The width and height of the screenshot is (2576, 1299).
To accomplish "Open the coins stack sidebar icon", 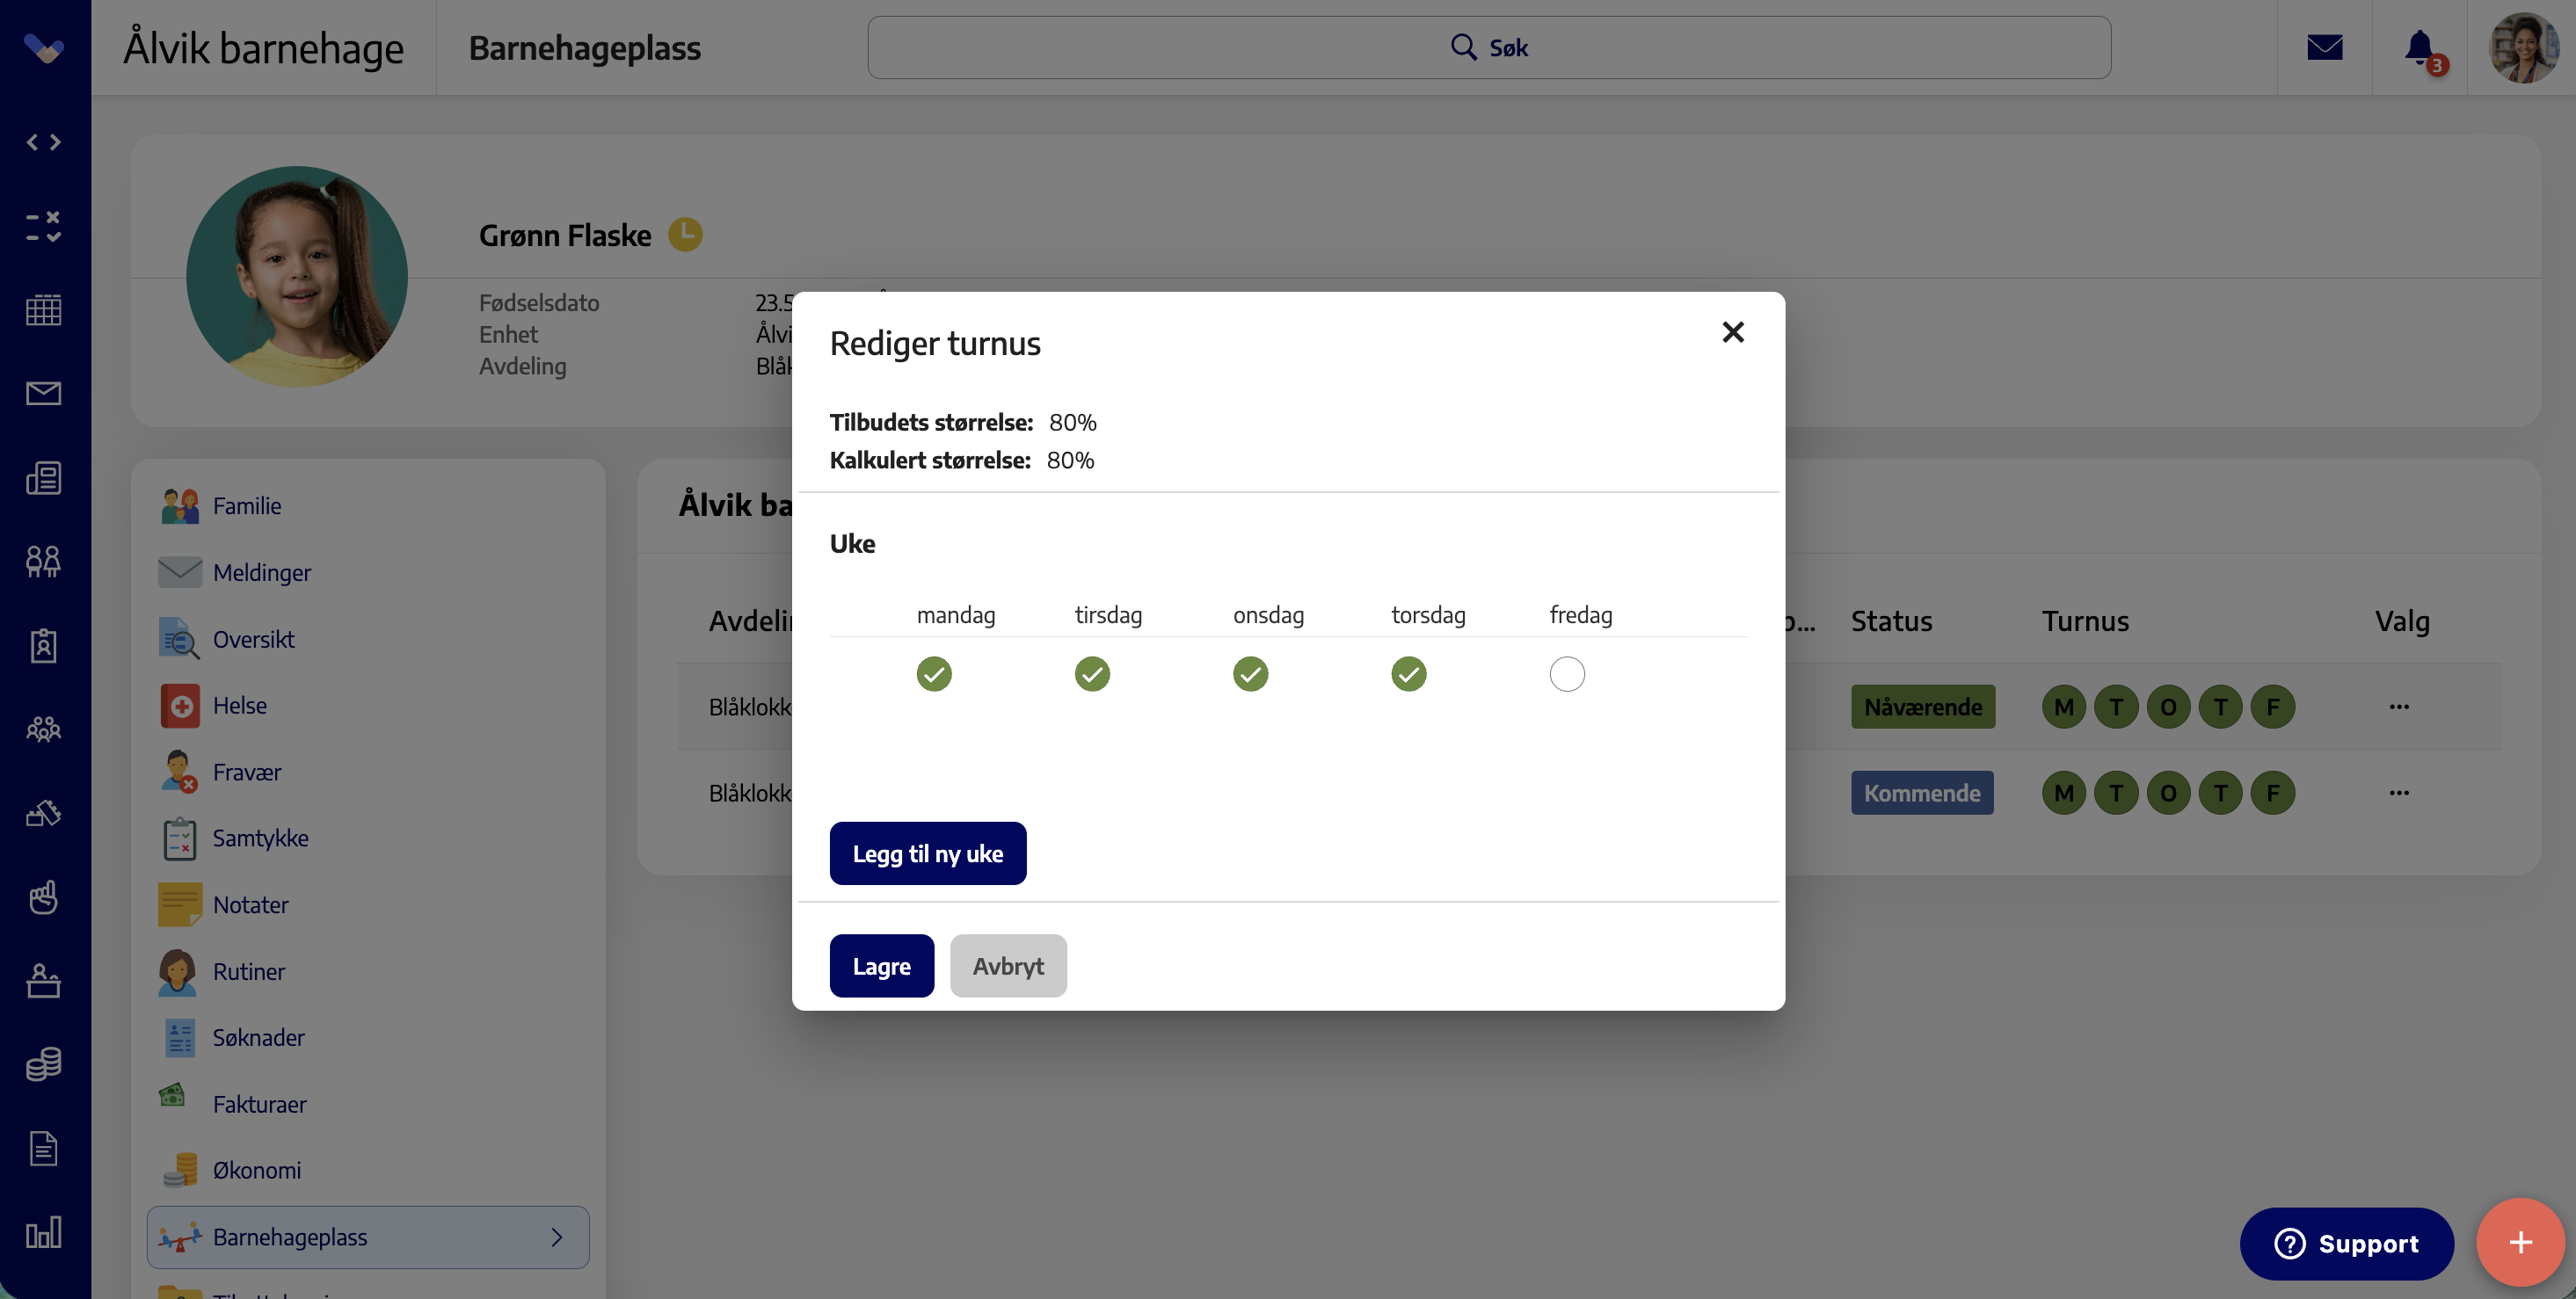I will 43,1064.
